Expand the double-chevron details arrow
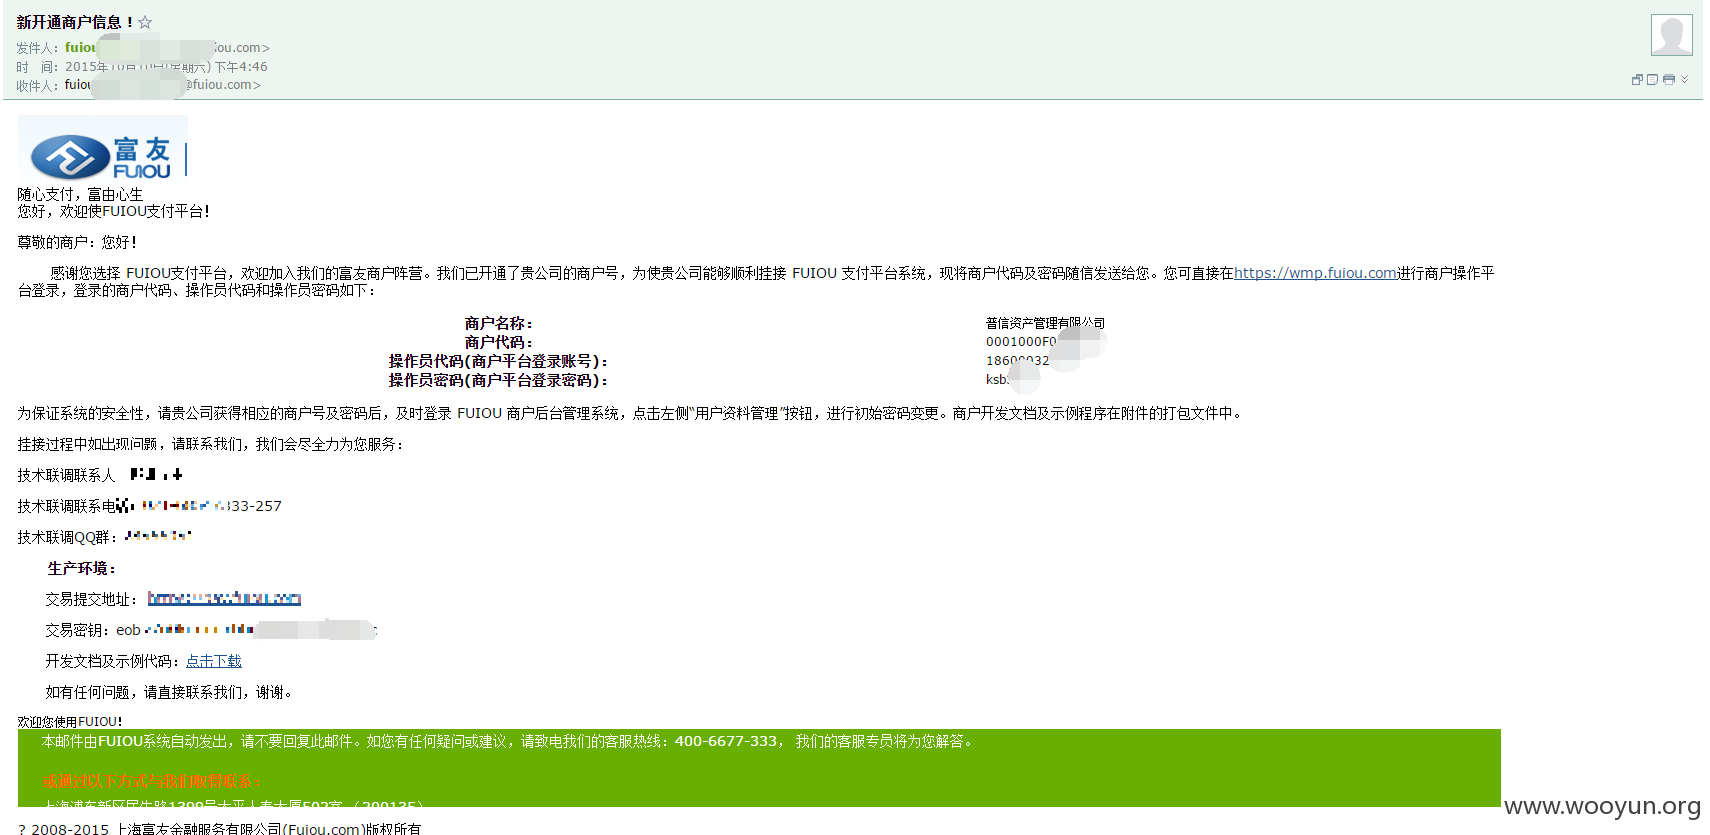Image resolution: width=1710 pixels, height=835 pixels. click(x=1684, y=79)
